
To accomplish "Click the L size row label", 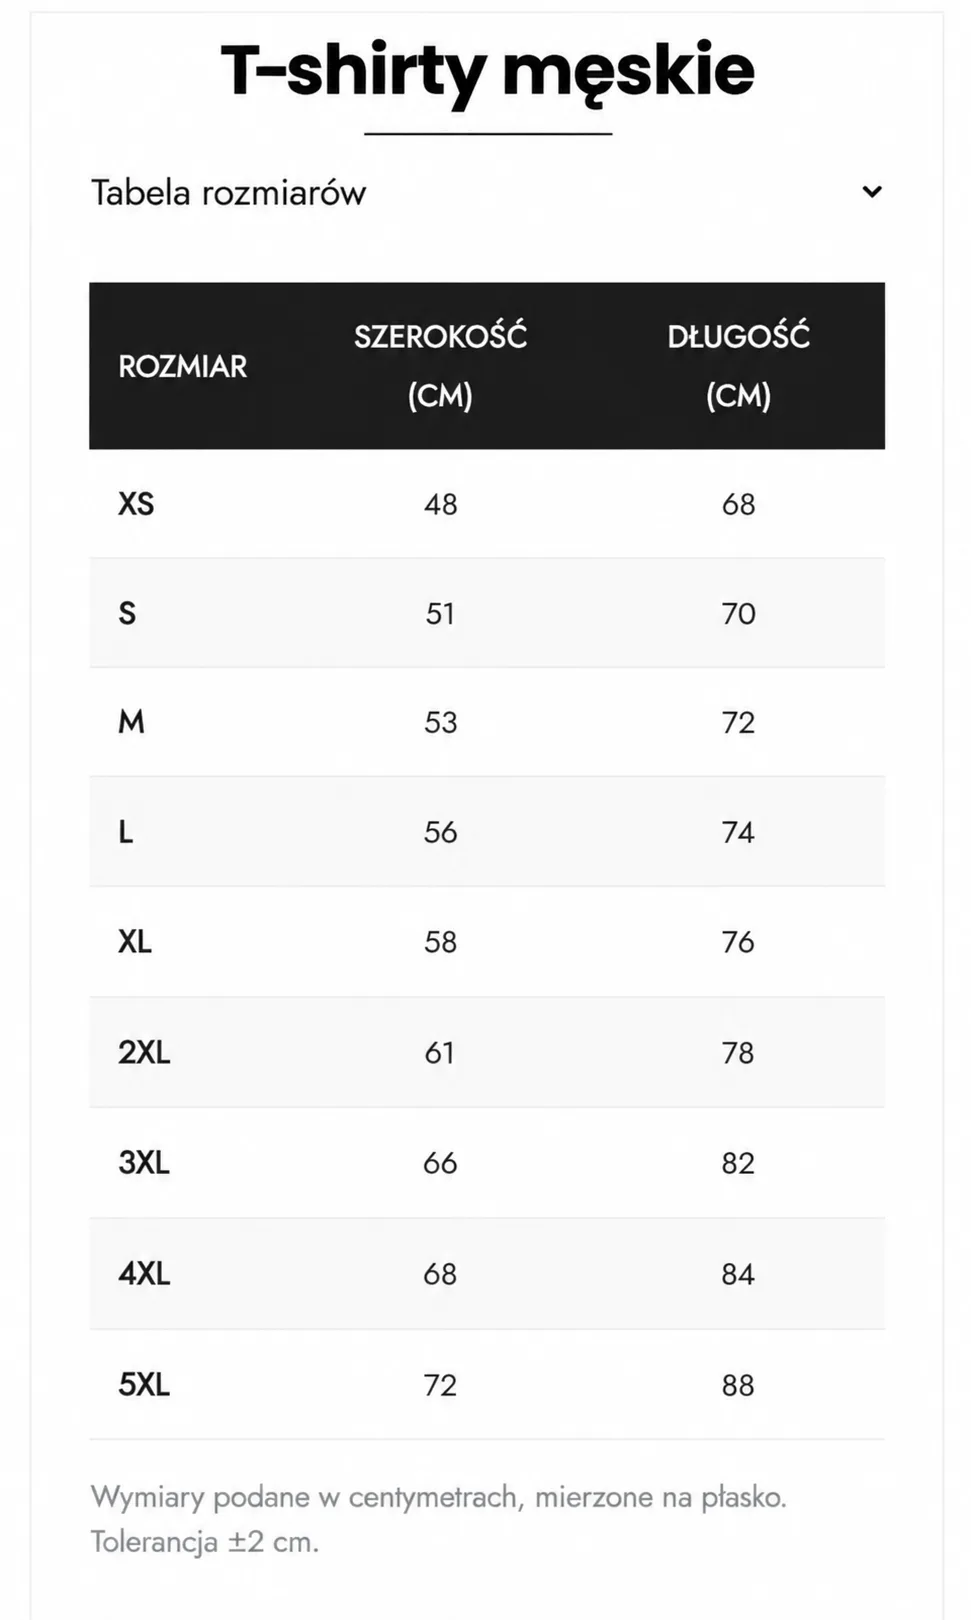I will click(126, 832).
